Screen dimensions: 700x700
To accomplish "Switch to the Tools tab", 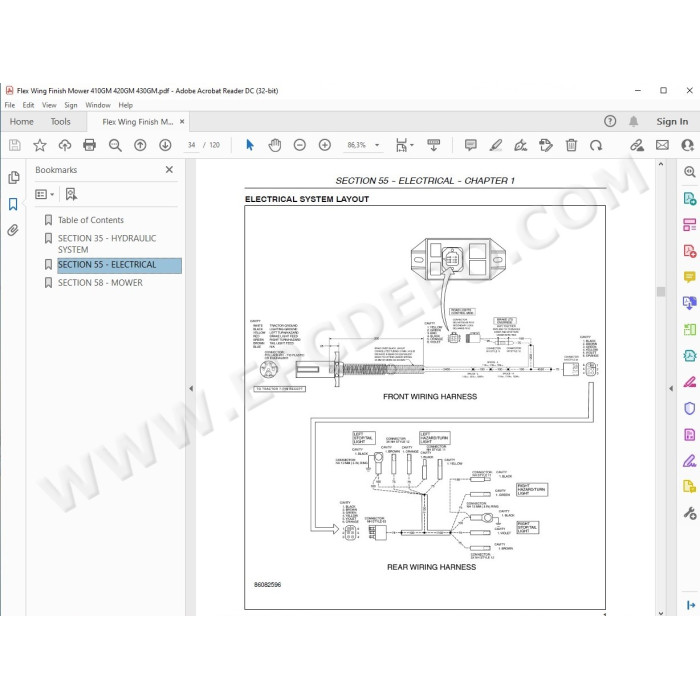I will click(x=60, y=121).
